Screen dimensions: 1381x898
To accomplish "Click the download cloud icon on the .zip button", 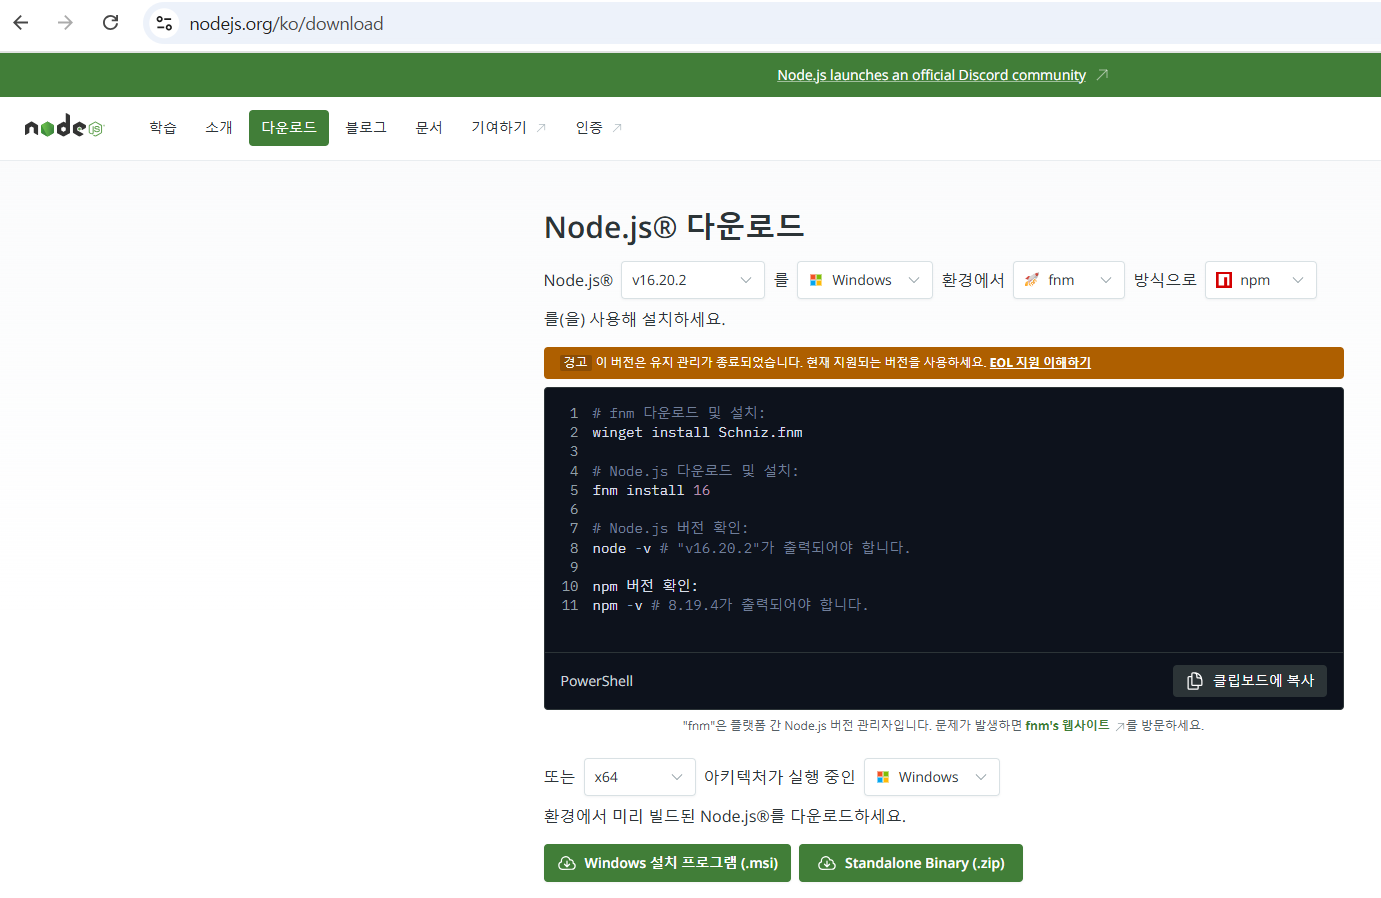I will pyautogui.click(x=827, y=863).
